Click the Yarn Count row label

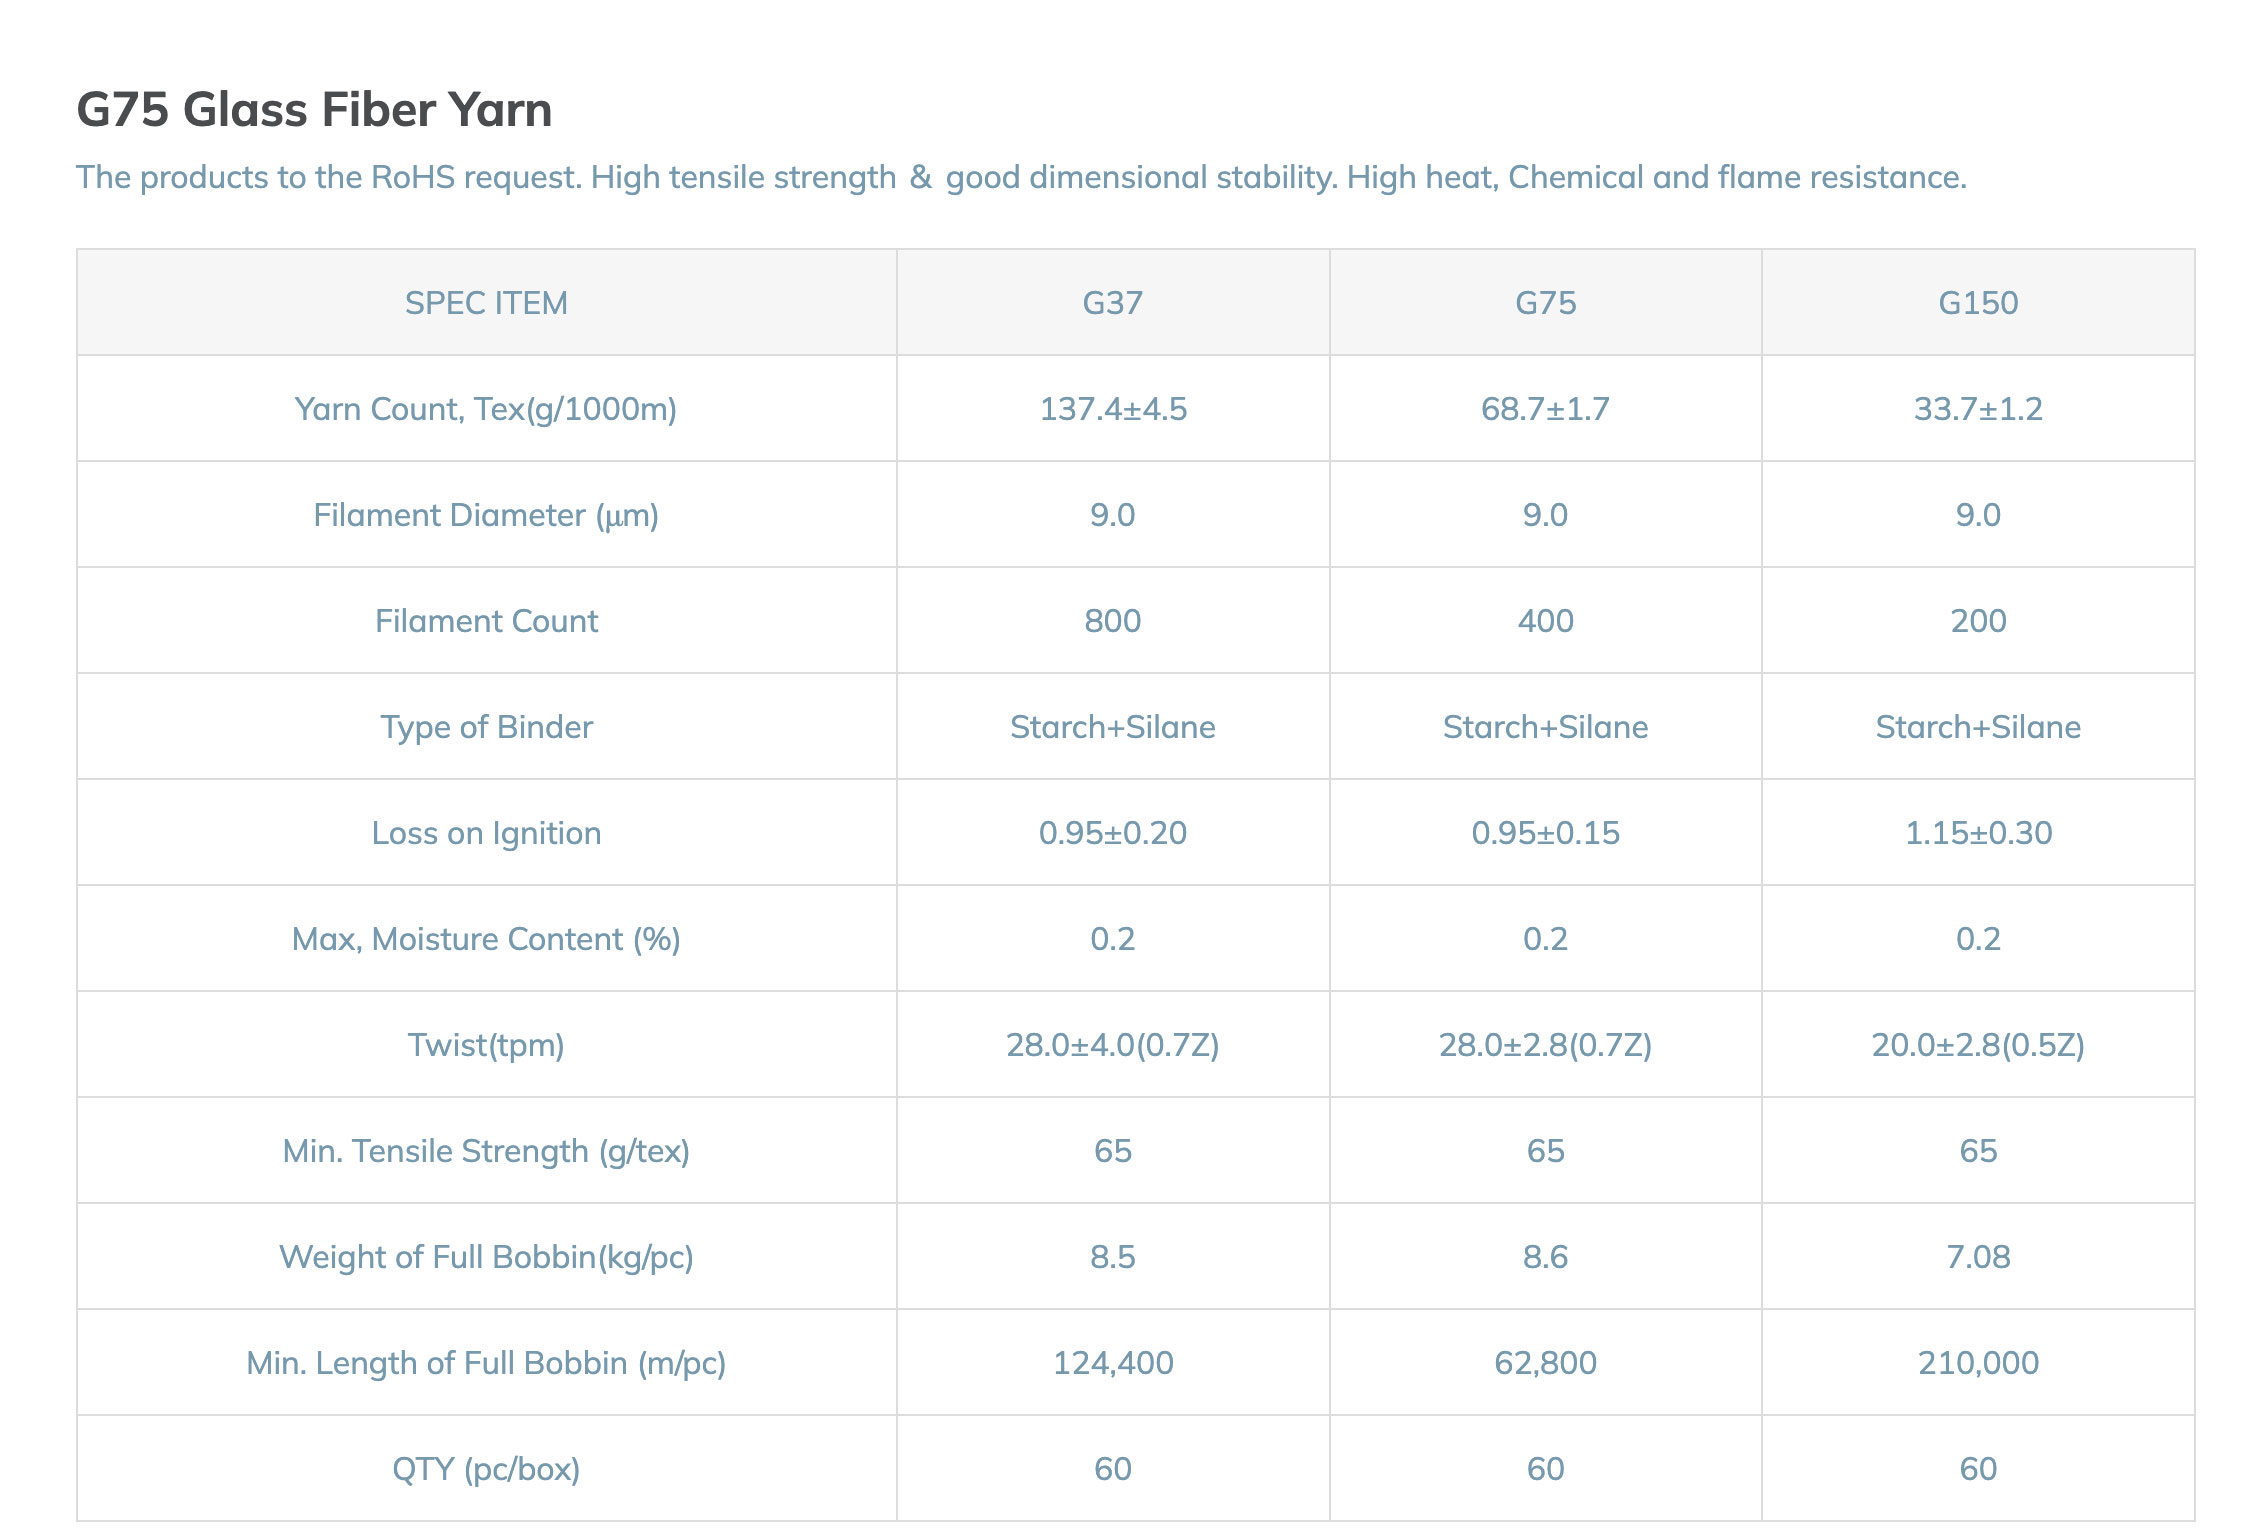tap(486, 409)
